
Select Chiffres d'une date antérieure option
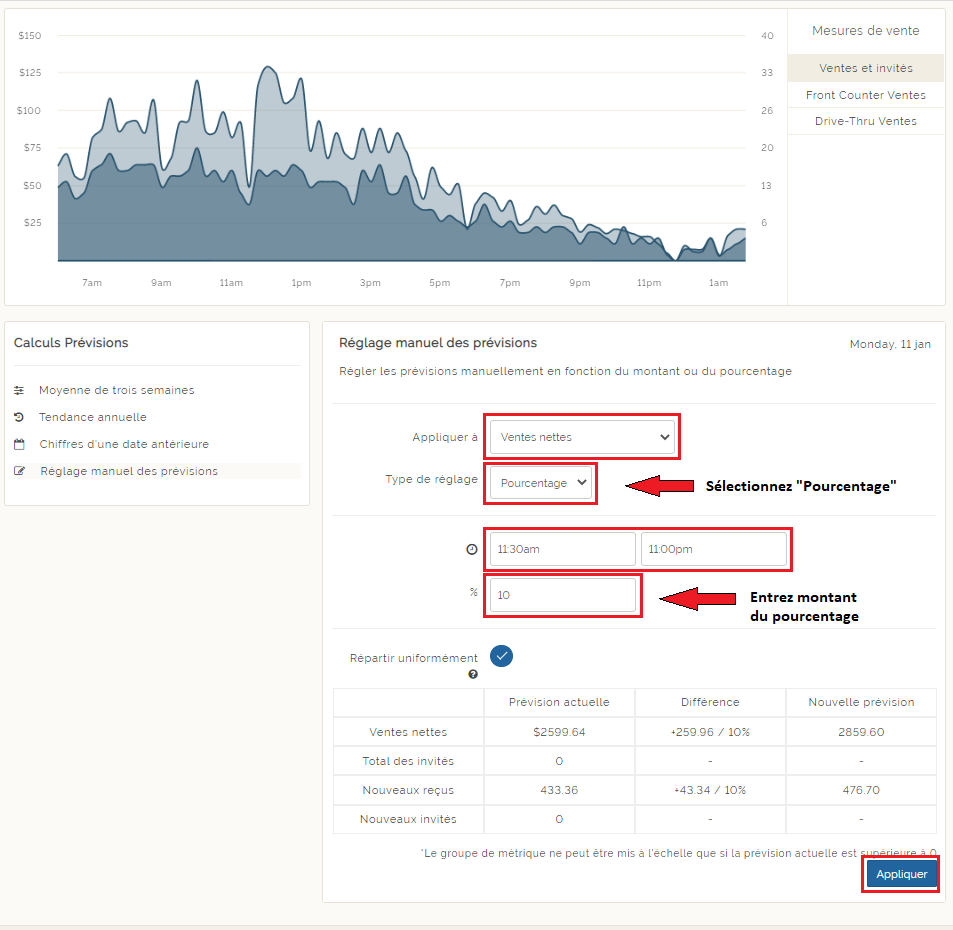click(x=124, y=444)
